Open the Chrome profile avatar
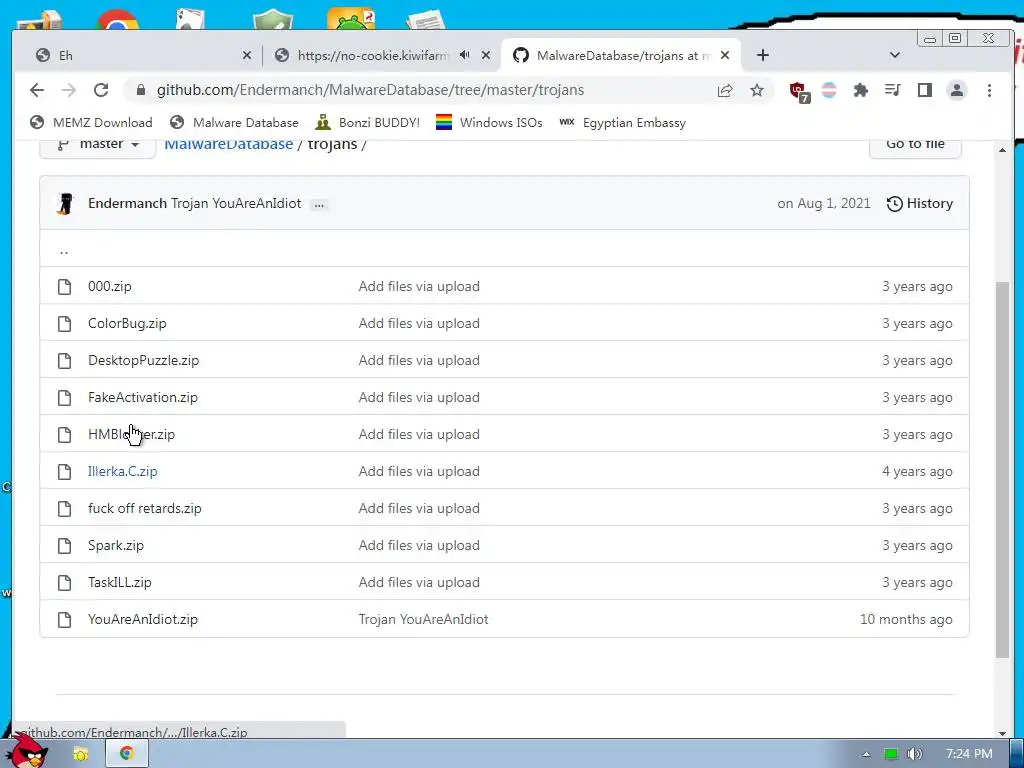1024x768 pixels. point(957,90)
